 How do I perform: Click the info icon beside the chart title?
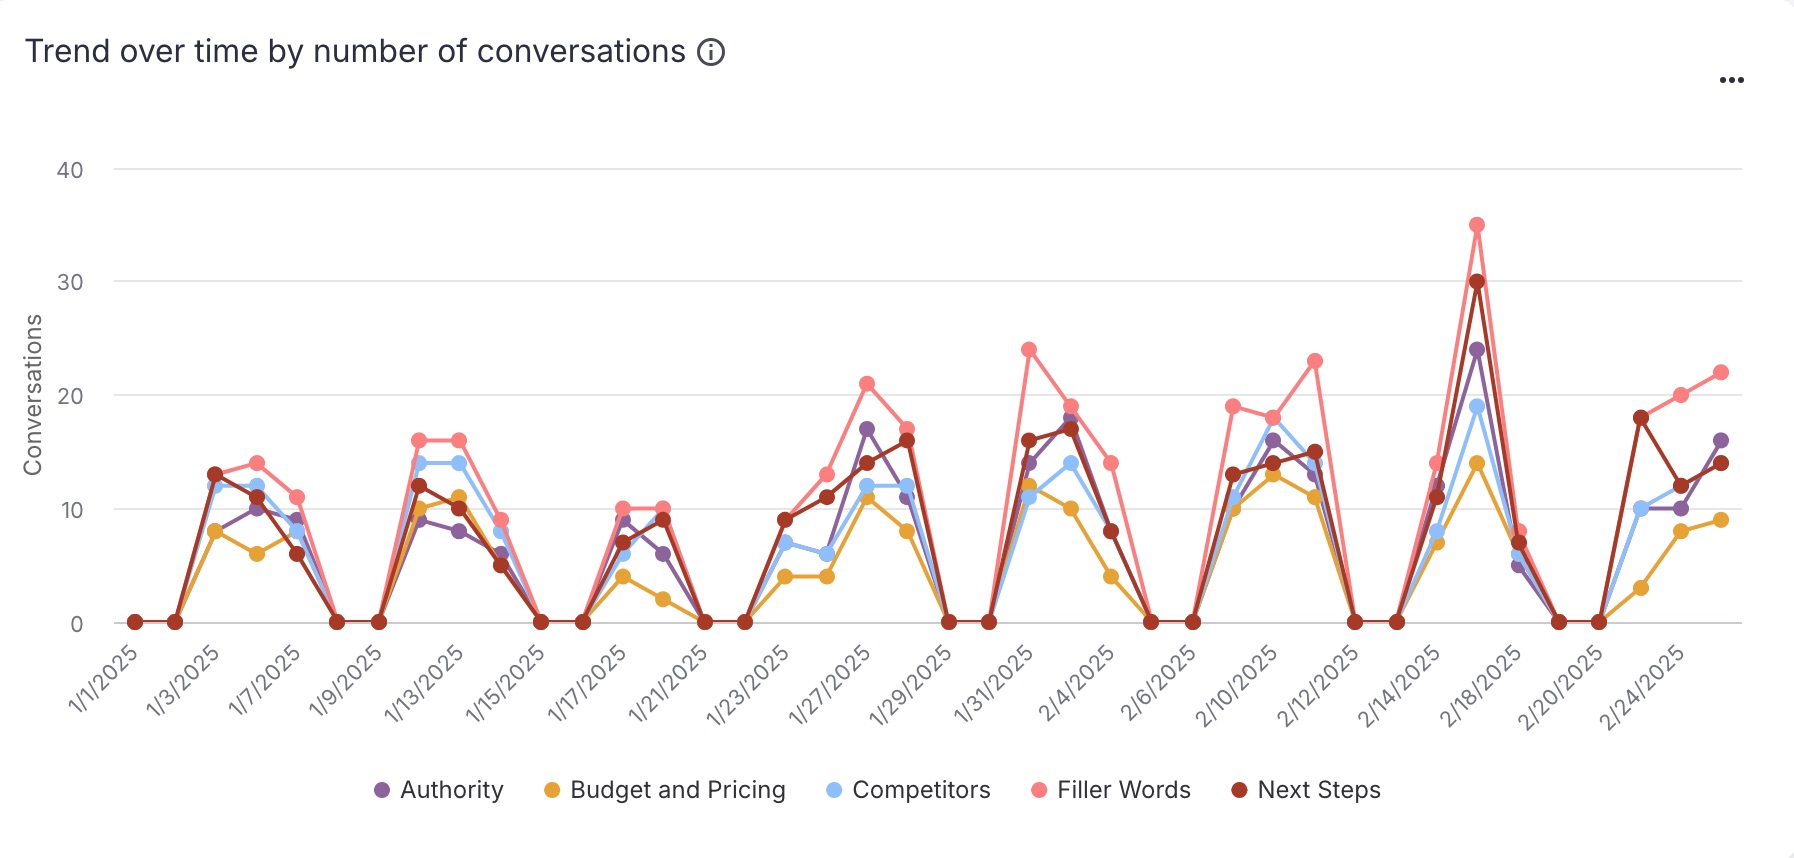click(712, 51)
